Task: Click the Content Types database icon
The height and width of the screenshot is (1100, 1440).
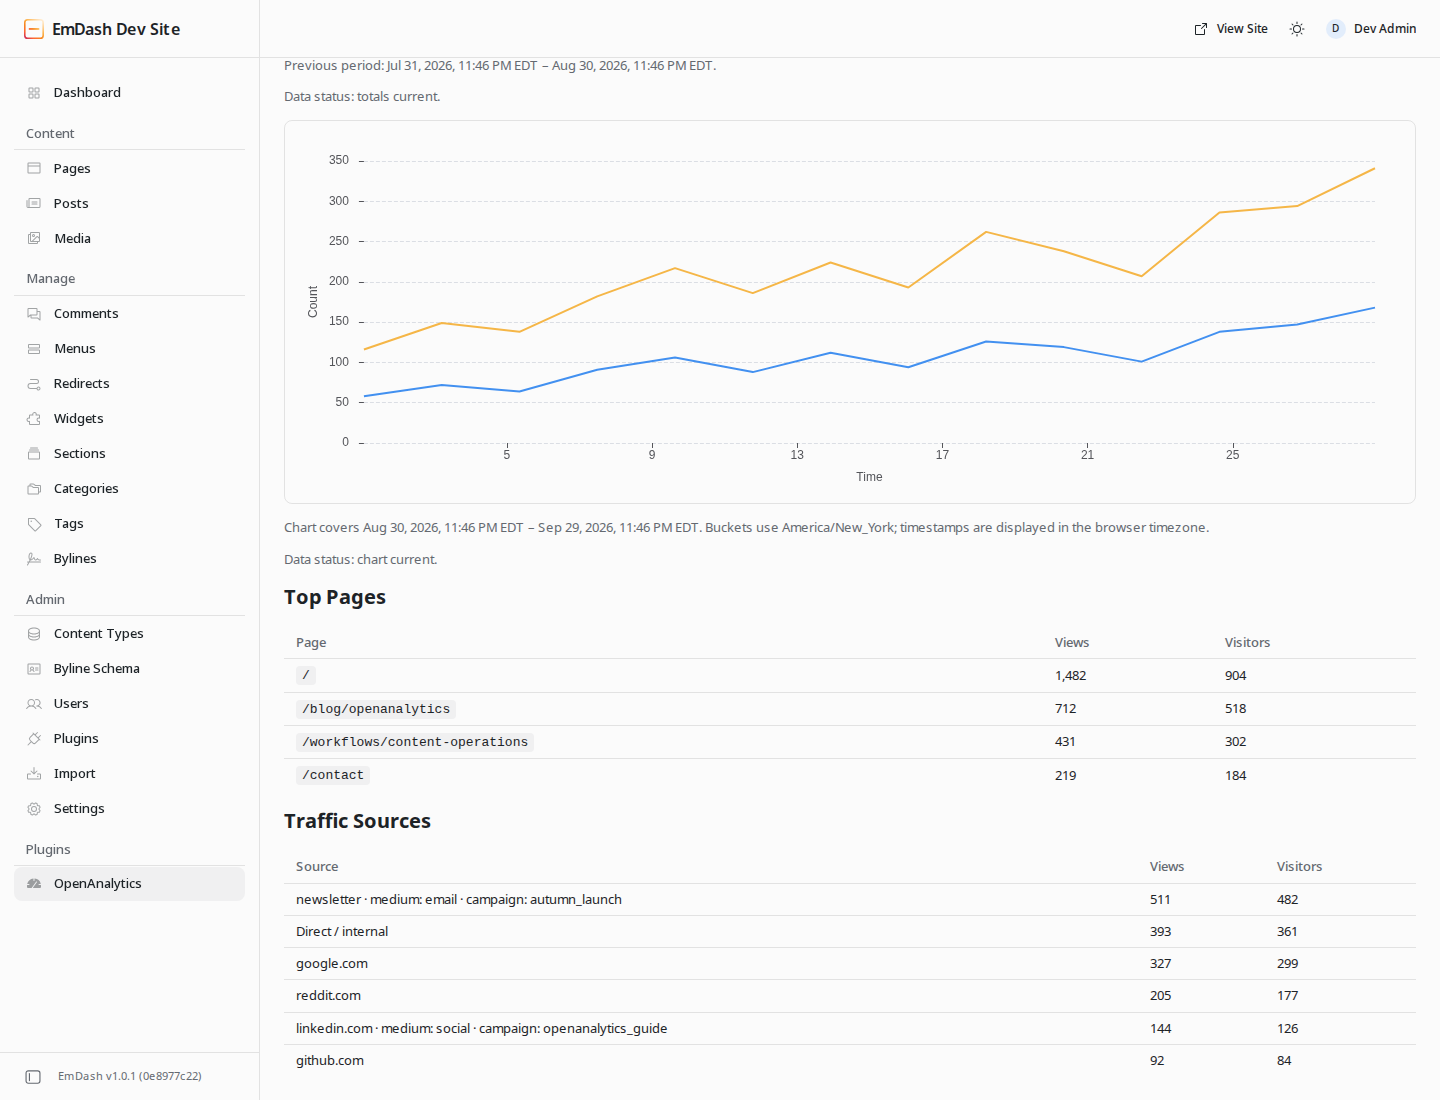Action: point(34,634)
